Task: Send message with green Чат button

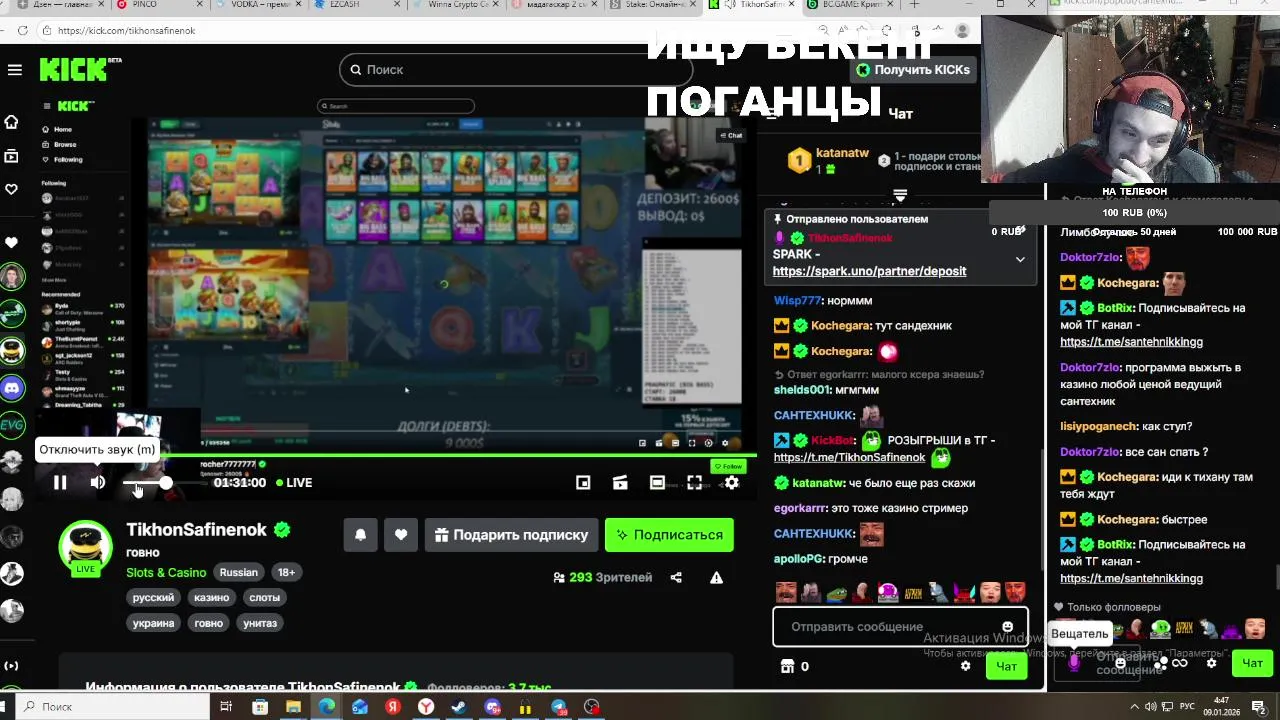Action: [1006, 666]
